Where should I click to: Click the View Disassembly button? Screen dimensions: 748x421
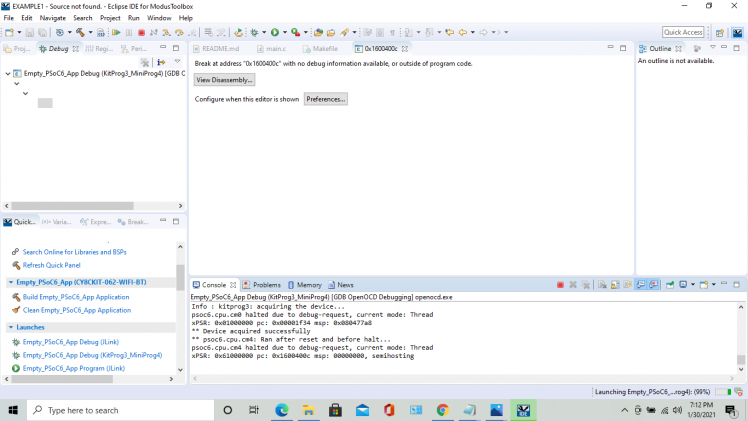224,80
